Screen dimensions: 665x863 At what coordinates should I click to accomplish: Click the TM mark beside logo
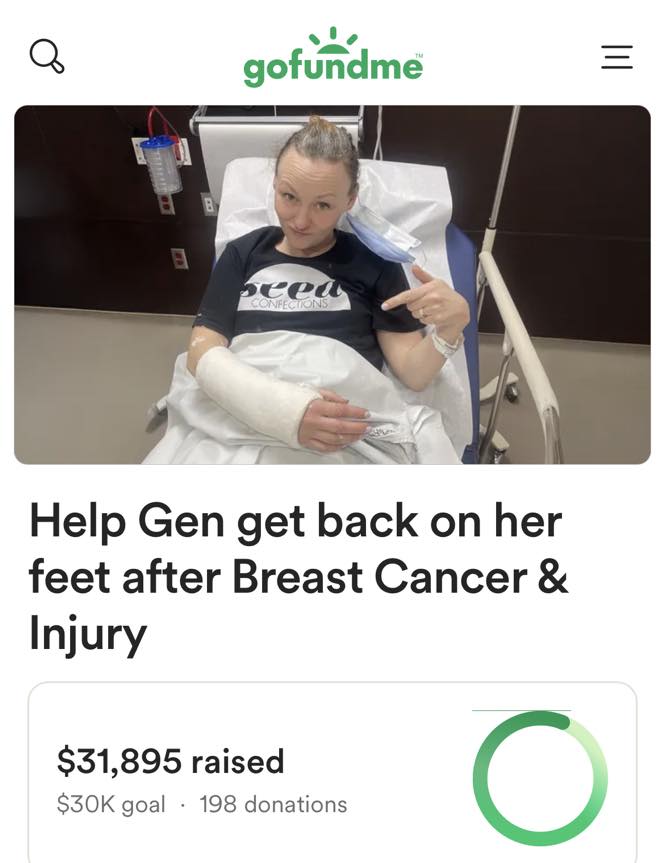tap(419, 56)
